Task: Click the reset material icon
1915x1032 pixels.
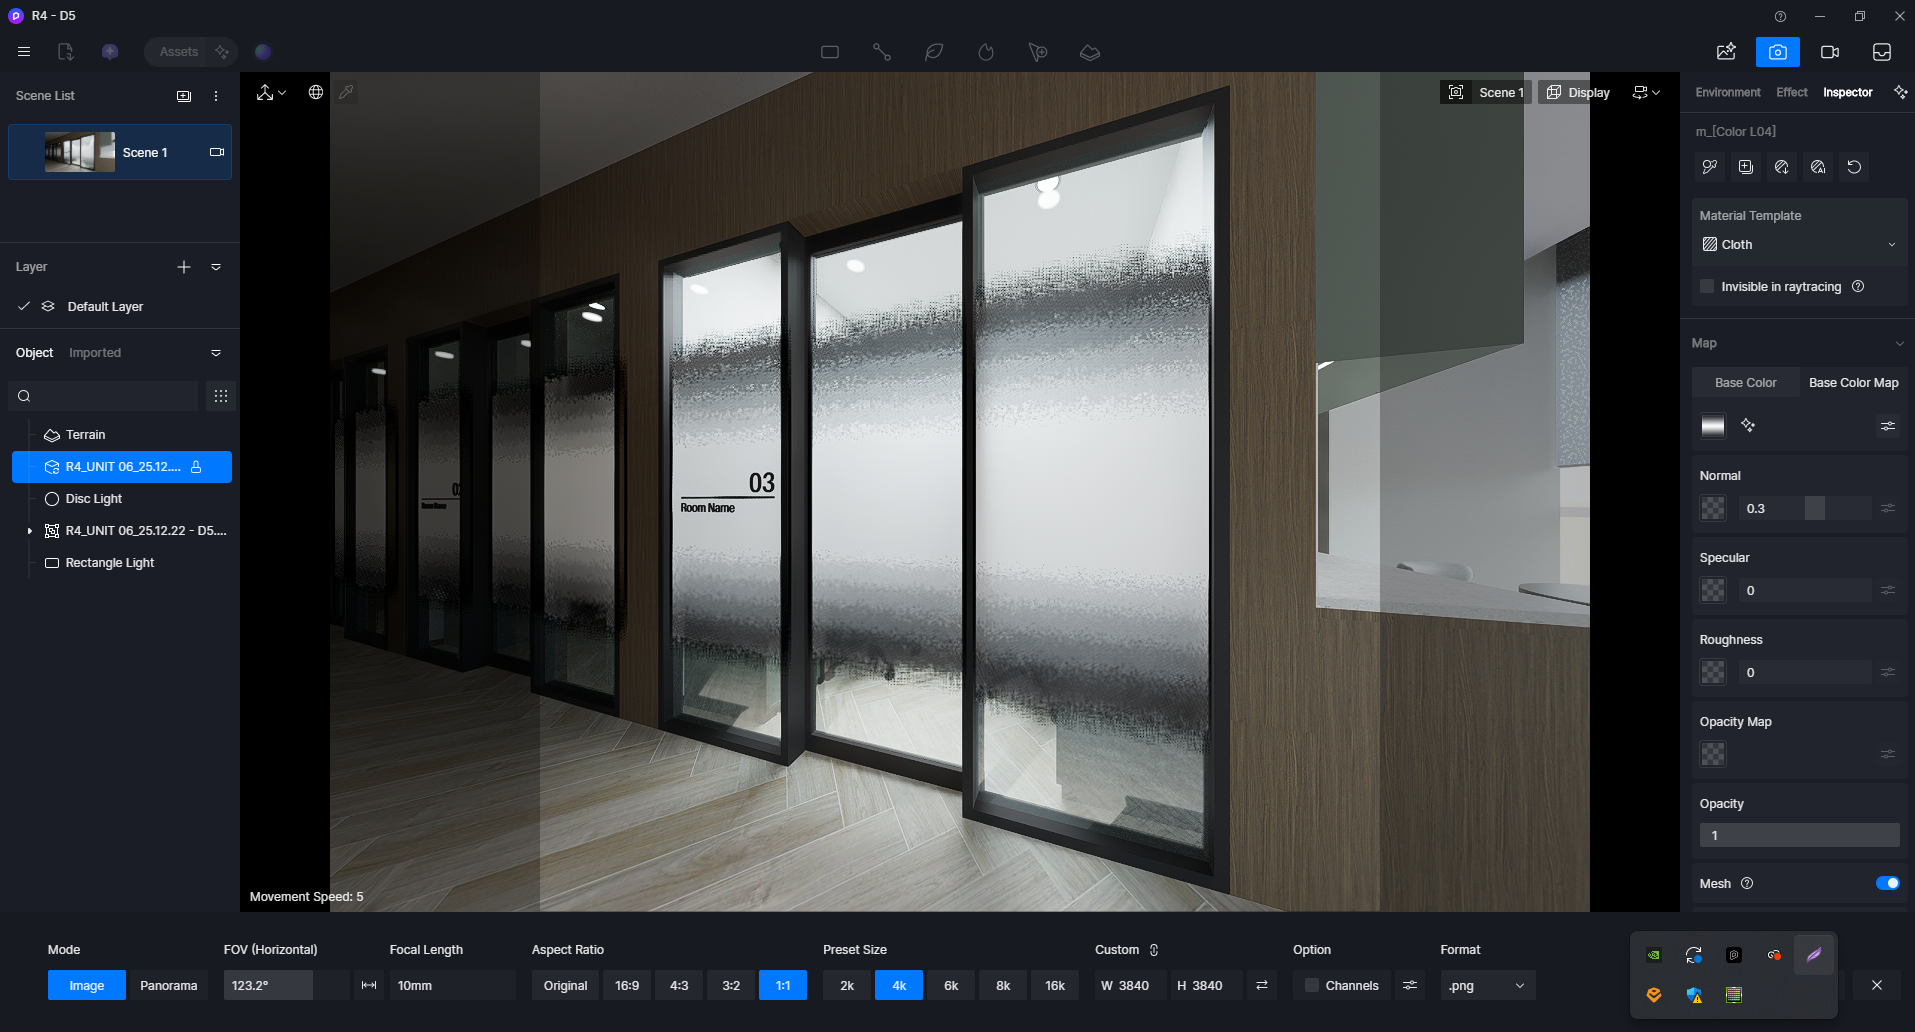Action: [1853, 167]
